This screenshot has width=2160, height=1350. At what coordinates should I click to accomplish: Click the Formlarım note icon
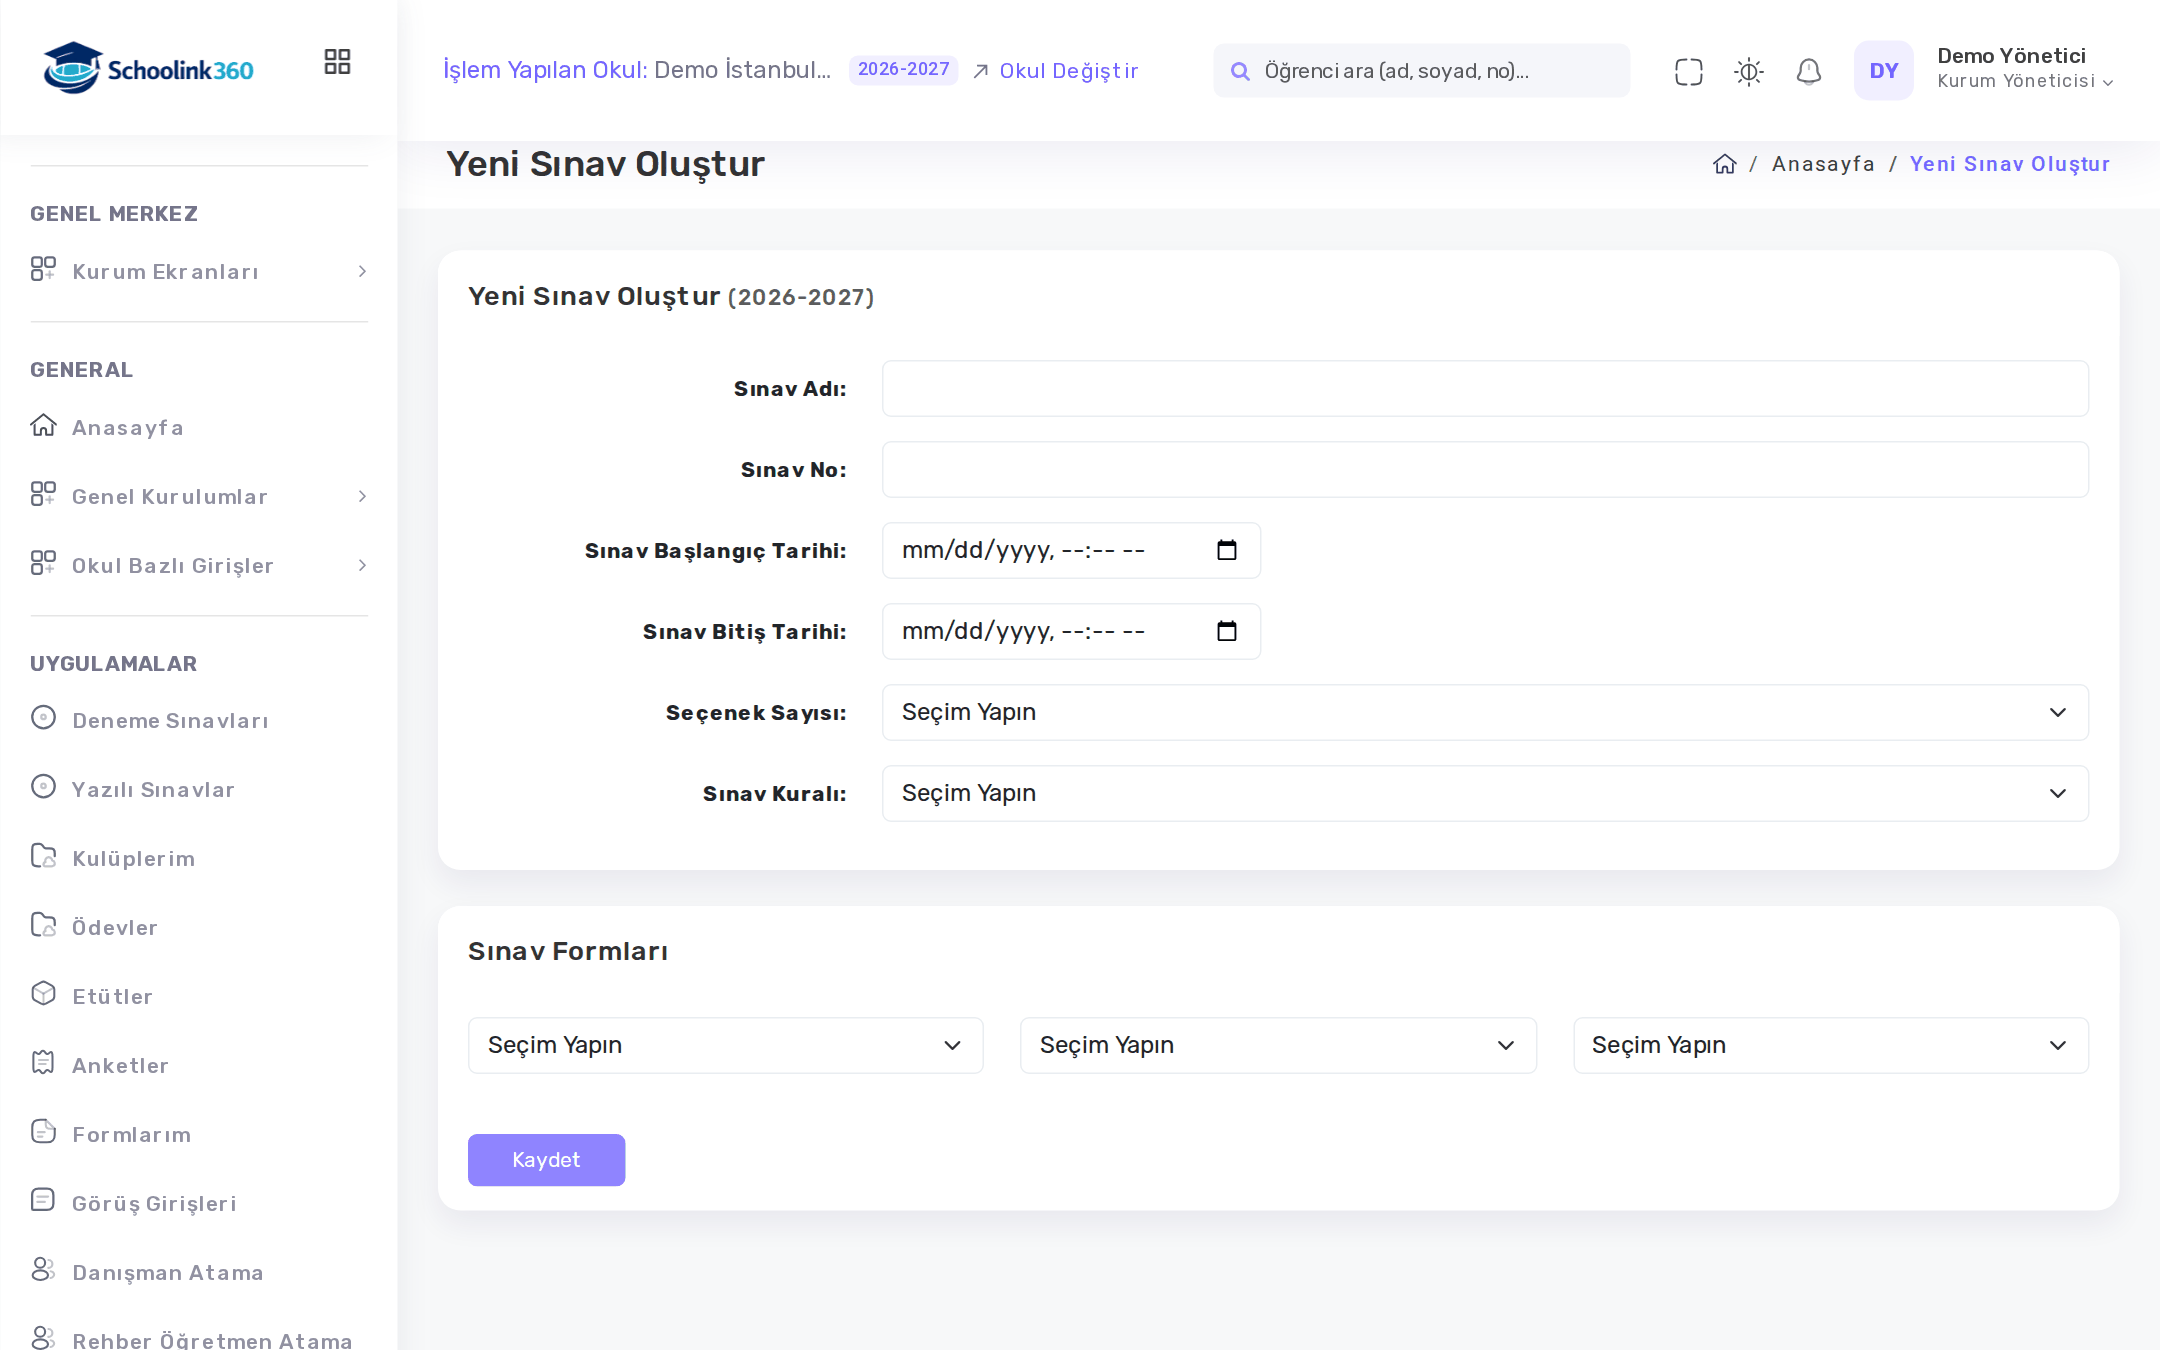43,1132
